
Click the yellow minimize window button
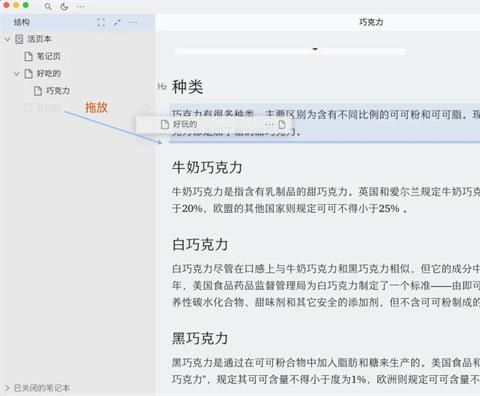click(x=16, y=5)
